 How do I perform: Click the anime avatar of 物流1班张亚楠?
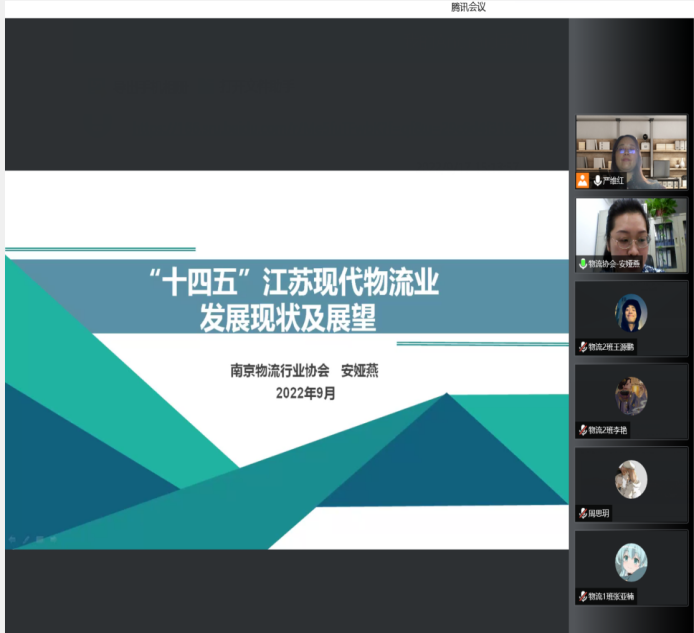631,562
